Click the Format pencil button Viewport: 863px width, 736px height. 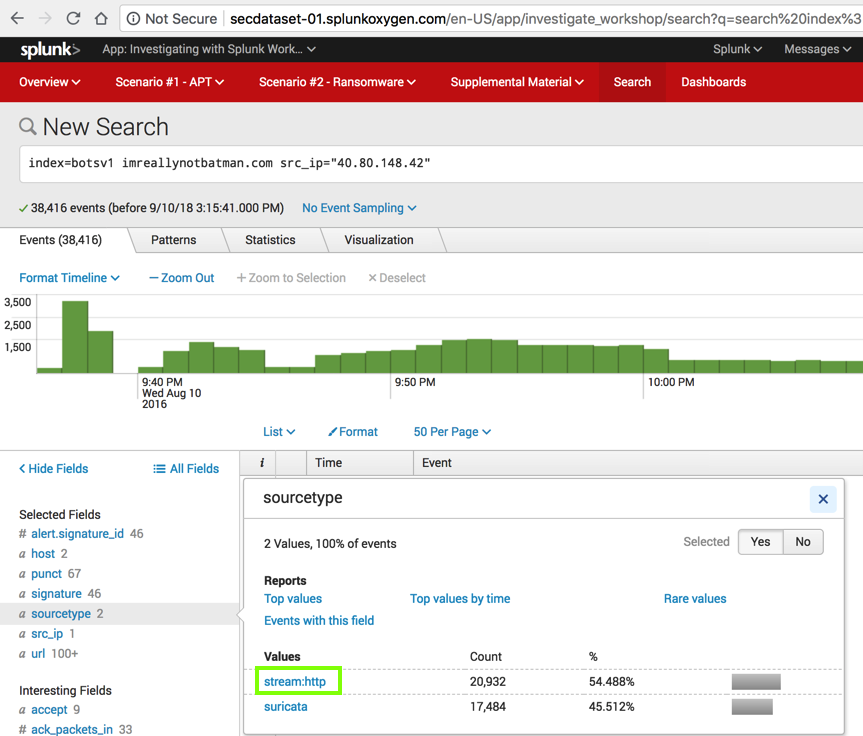(x=353, y=432)
